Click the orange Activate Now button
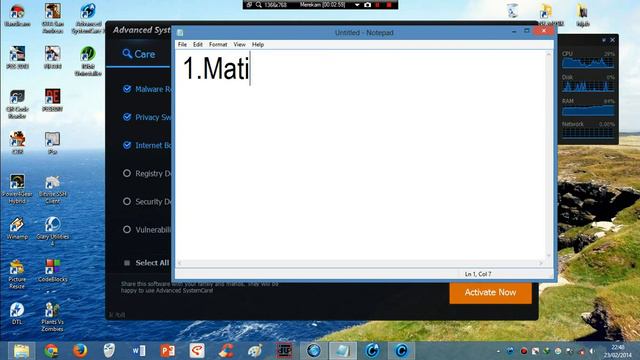The image size is (640, 360). [490, 293]
